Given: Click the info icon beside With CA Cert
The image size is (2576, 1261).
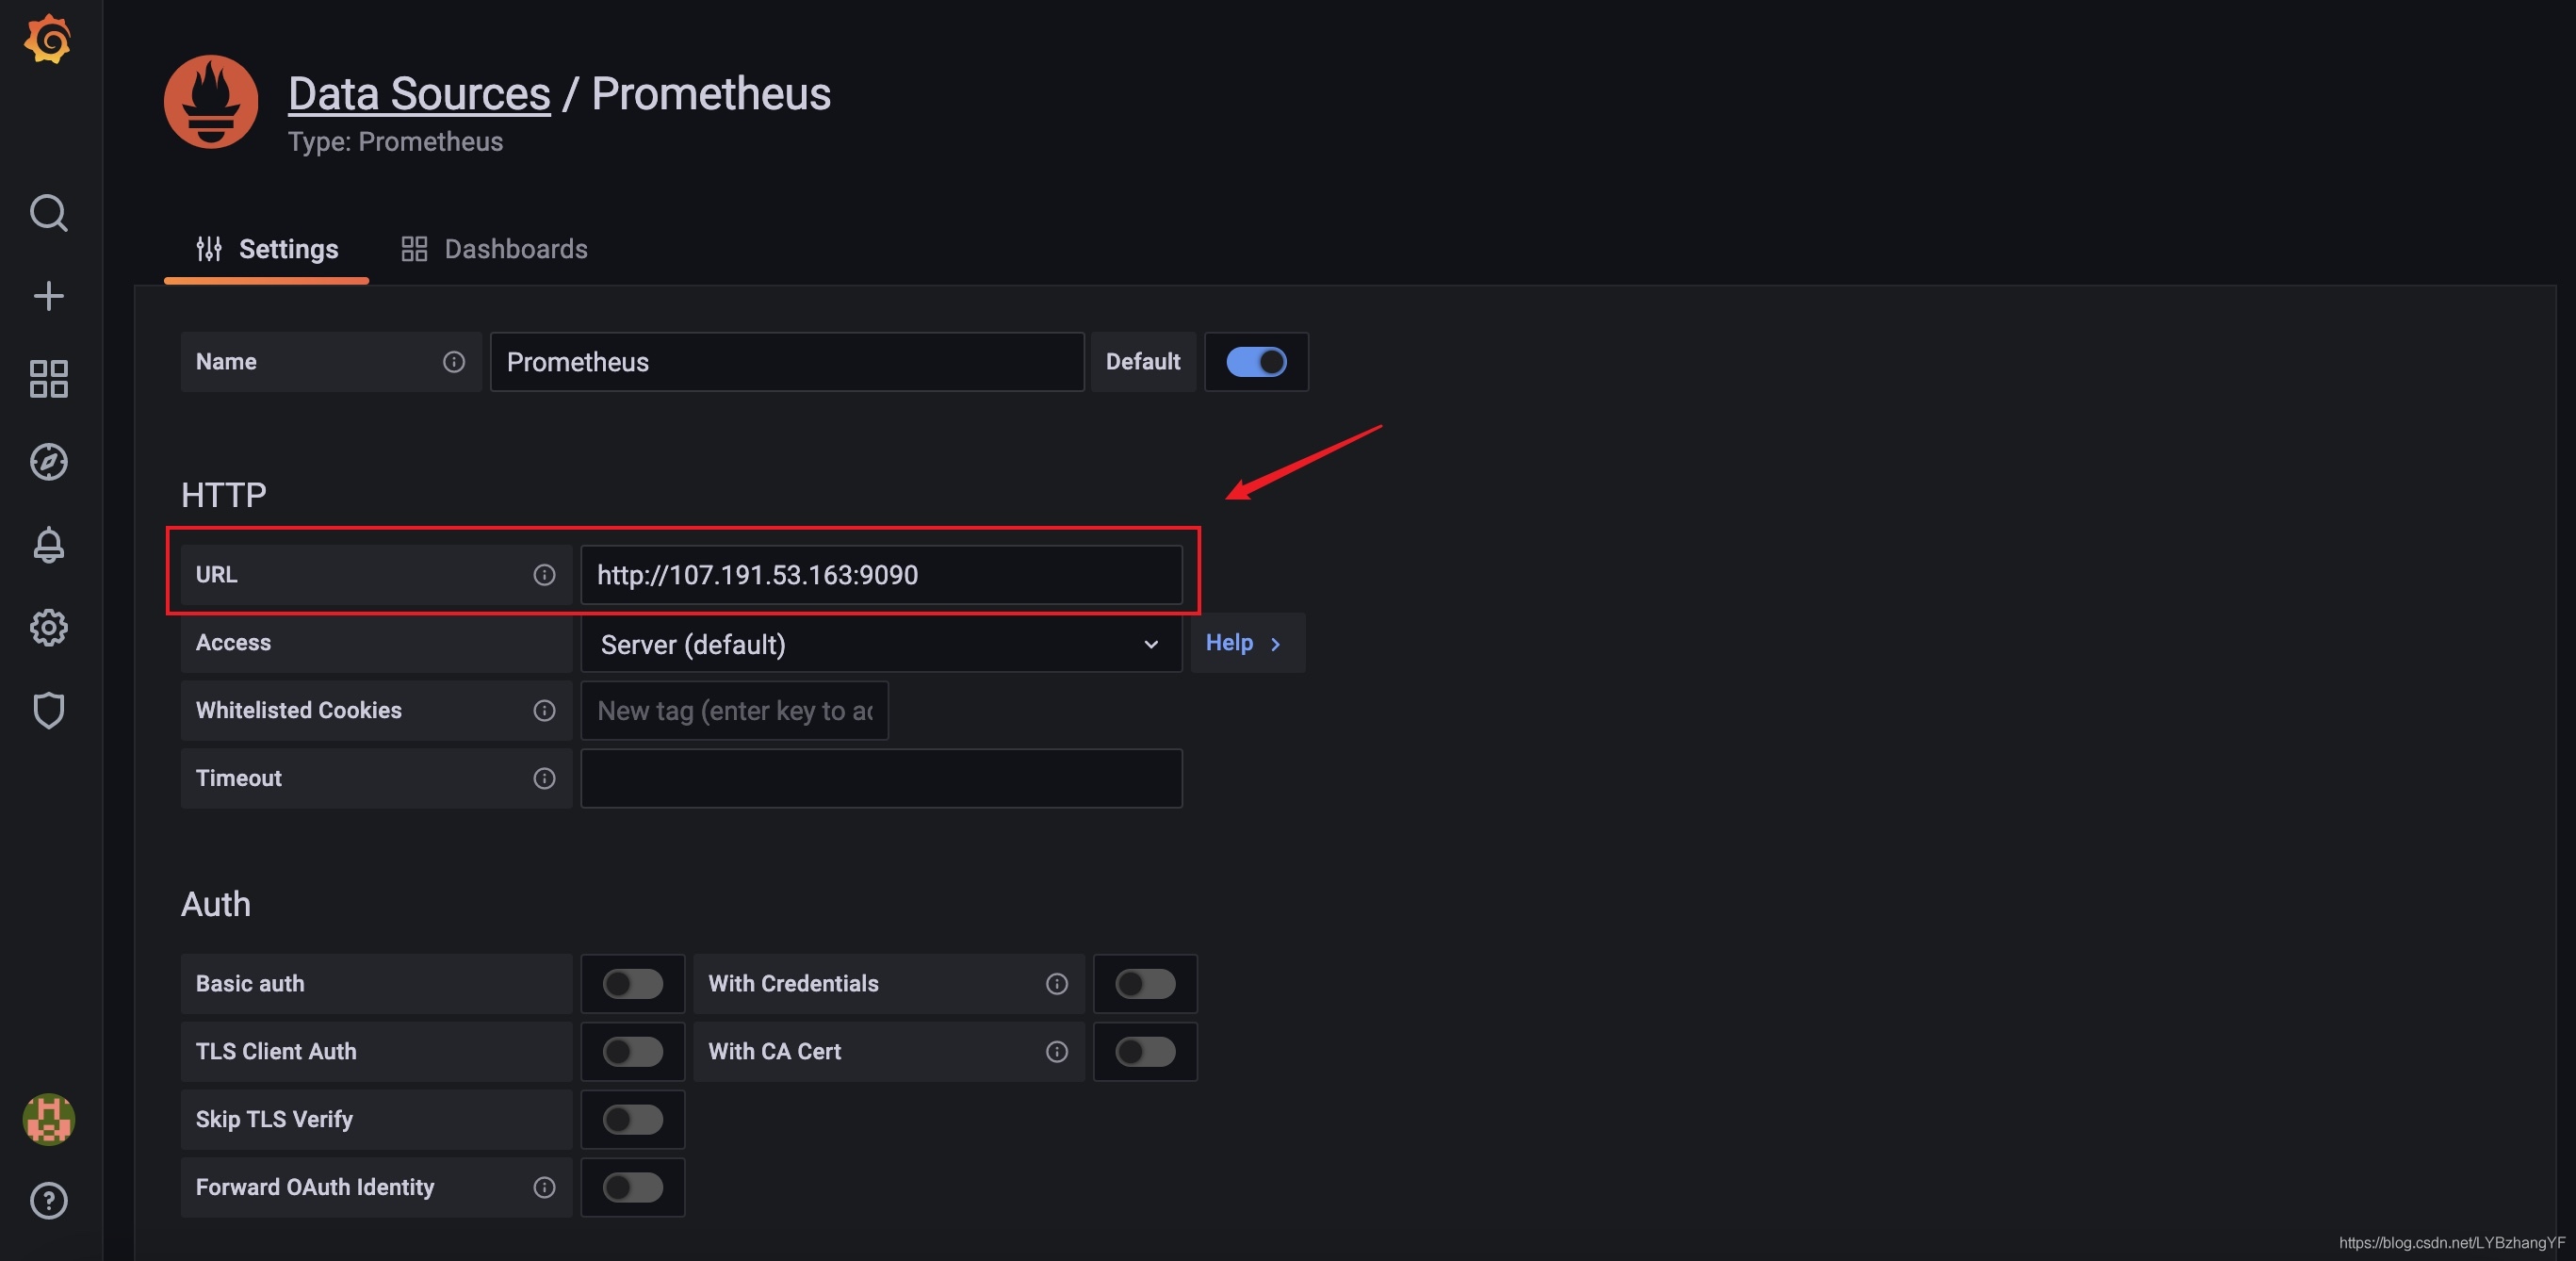Looking at the screenshot, I should pyautogui.click(x=1057, y=1052).
